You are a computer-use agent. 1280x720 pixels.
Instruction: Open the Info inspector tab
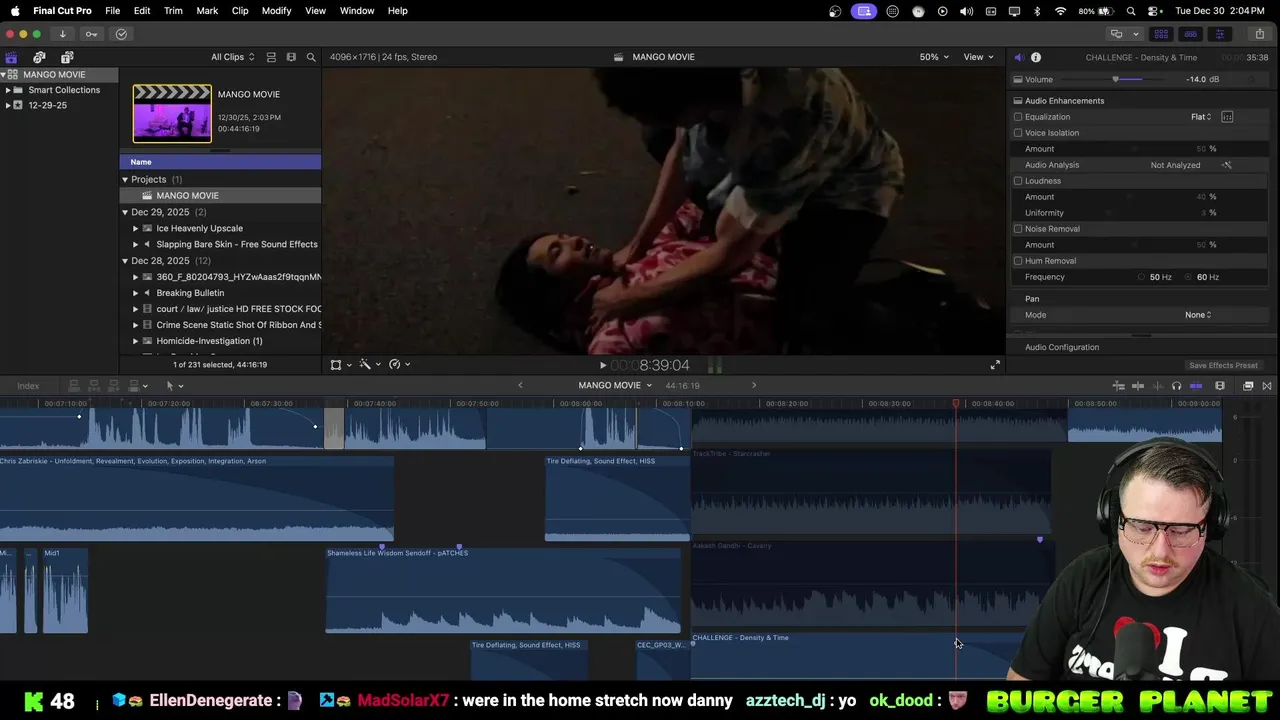pyautogui.click(x=1036, y=57)
